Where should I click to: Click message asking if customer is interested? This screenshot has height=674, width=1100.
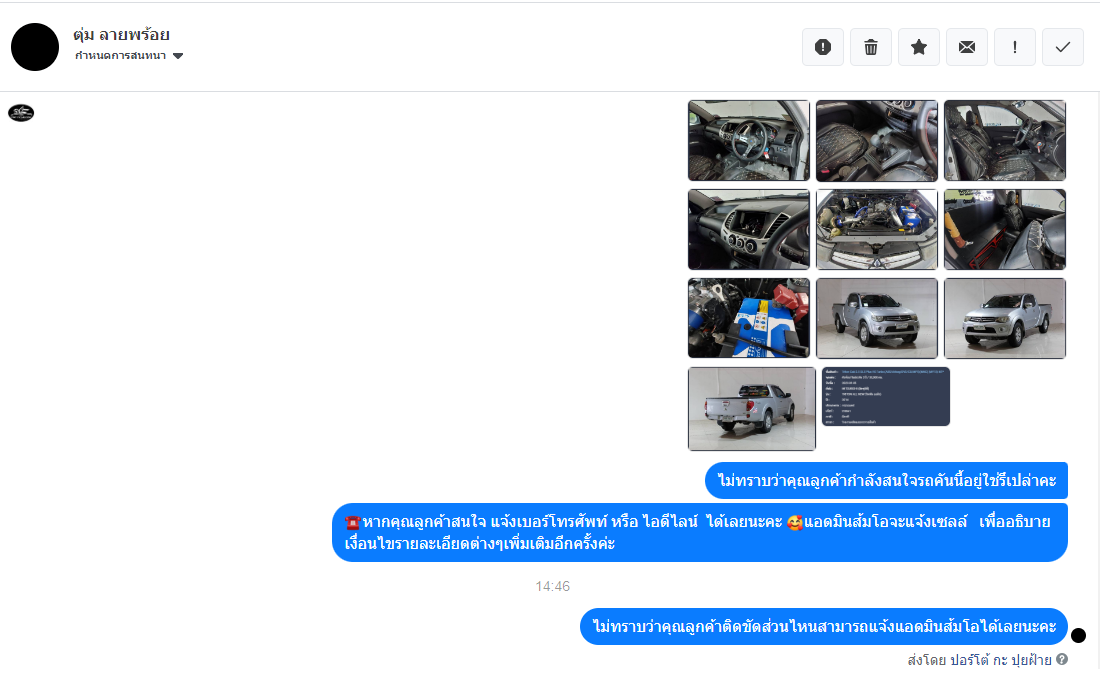click(x=886, y=480)
